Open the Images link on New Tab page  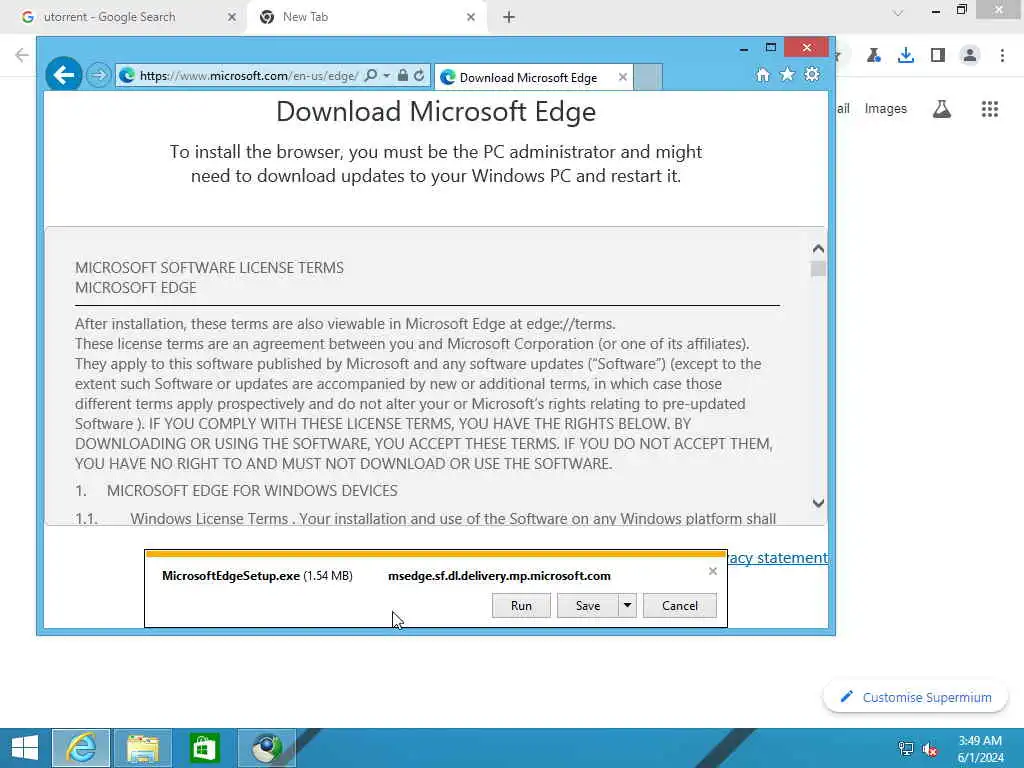[x=886, y=109]
